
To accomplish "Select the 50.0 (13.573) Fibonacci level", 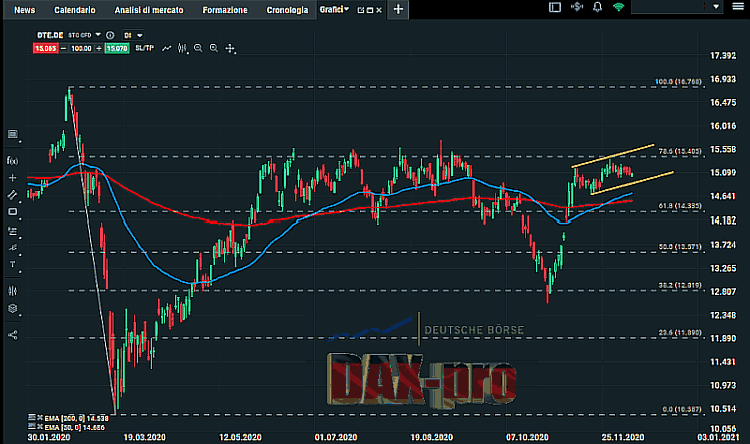I will (680, 247).
